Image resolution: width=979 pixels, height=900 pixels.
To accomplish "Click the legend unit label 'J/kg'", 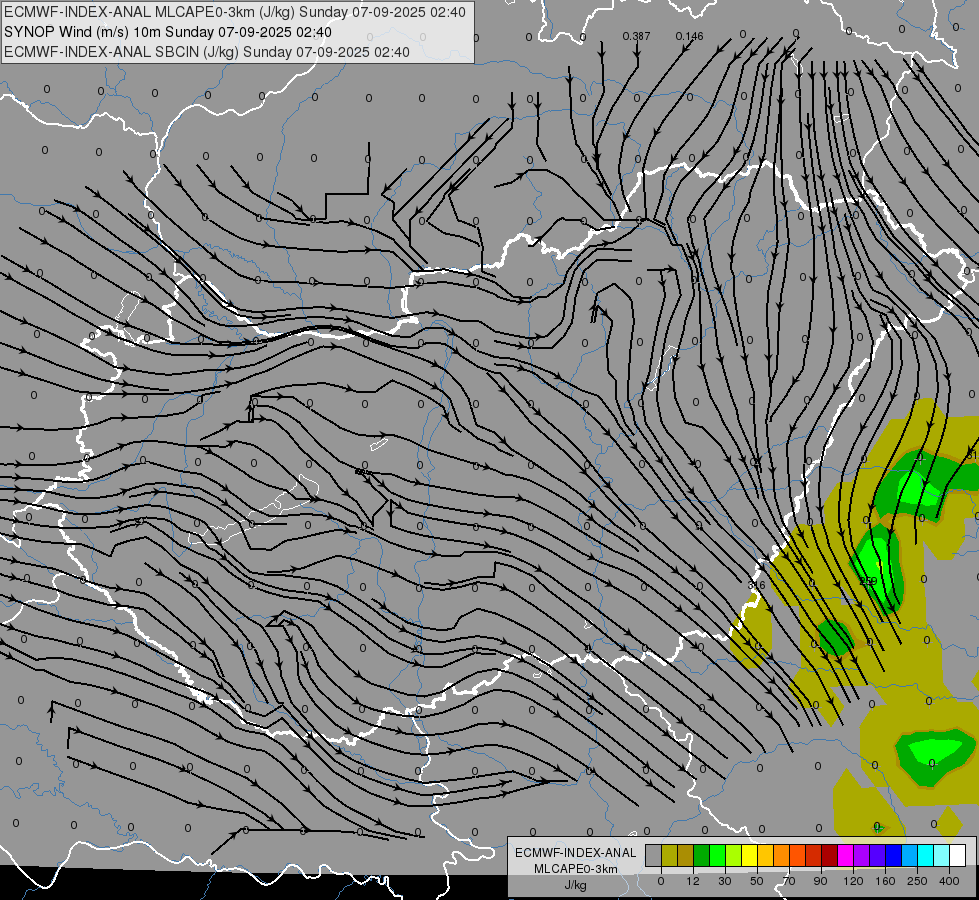I will (575, 885).
